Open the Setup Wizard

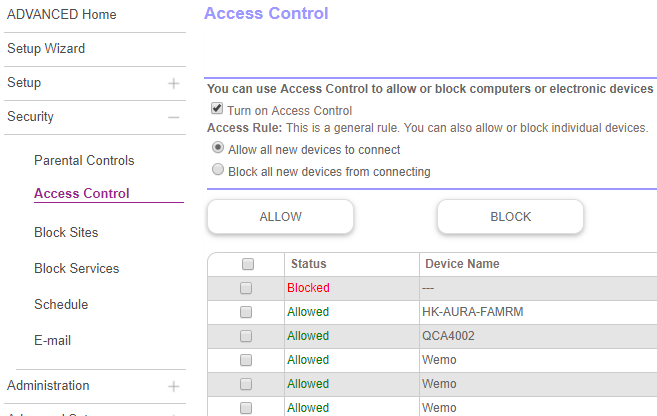(46, 49)
